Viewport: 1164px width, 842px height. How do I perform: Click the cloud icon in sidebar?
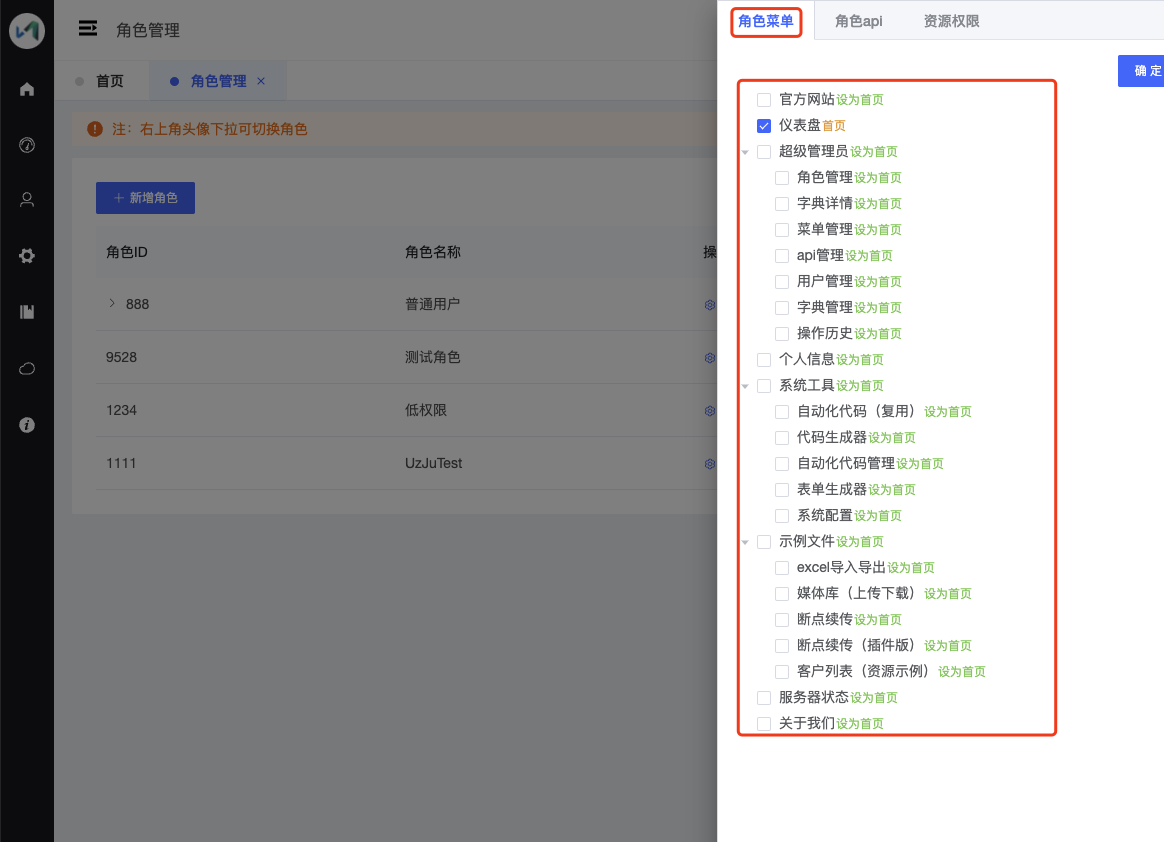click(27, 369)
